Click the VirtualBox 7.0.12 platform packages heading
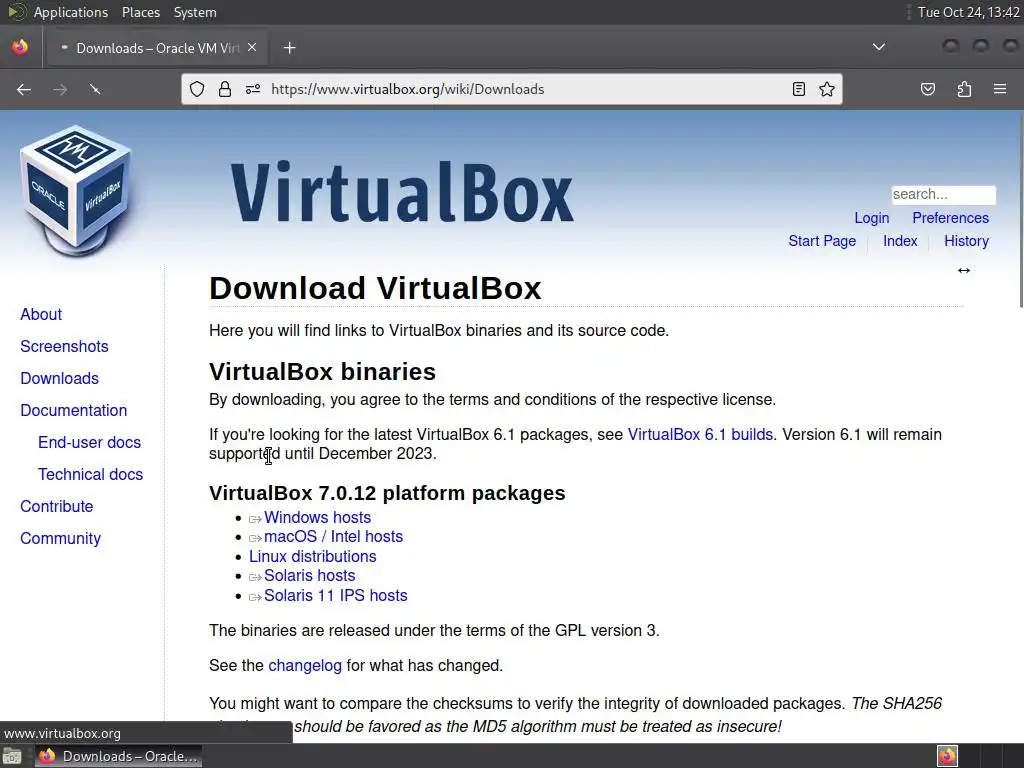This screenshot has height=768, width=1024. tap(387, 493)
